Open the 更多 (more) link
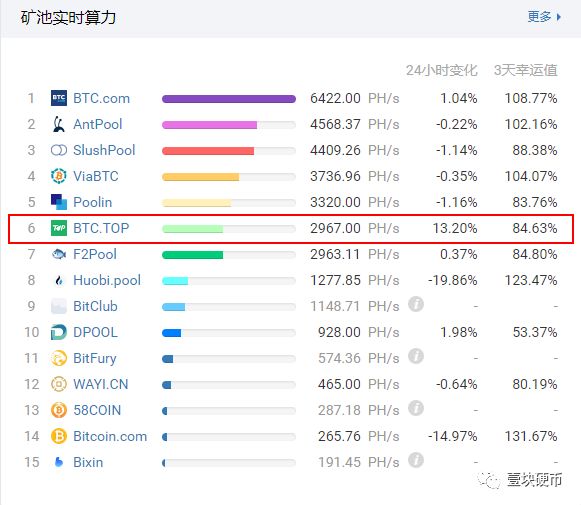581x505 pixels. [544, 17]
